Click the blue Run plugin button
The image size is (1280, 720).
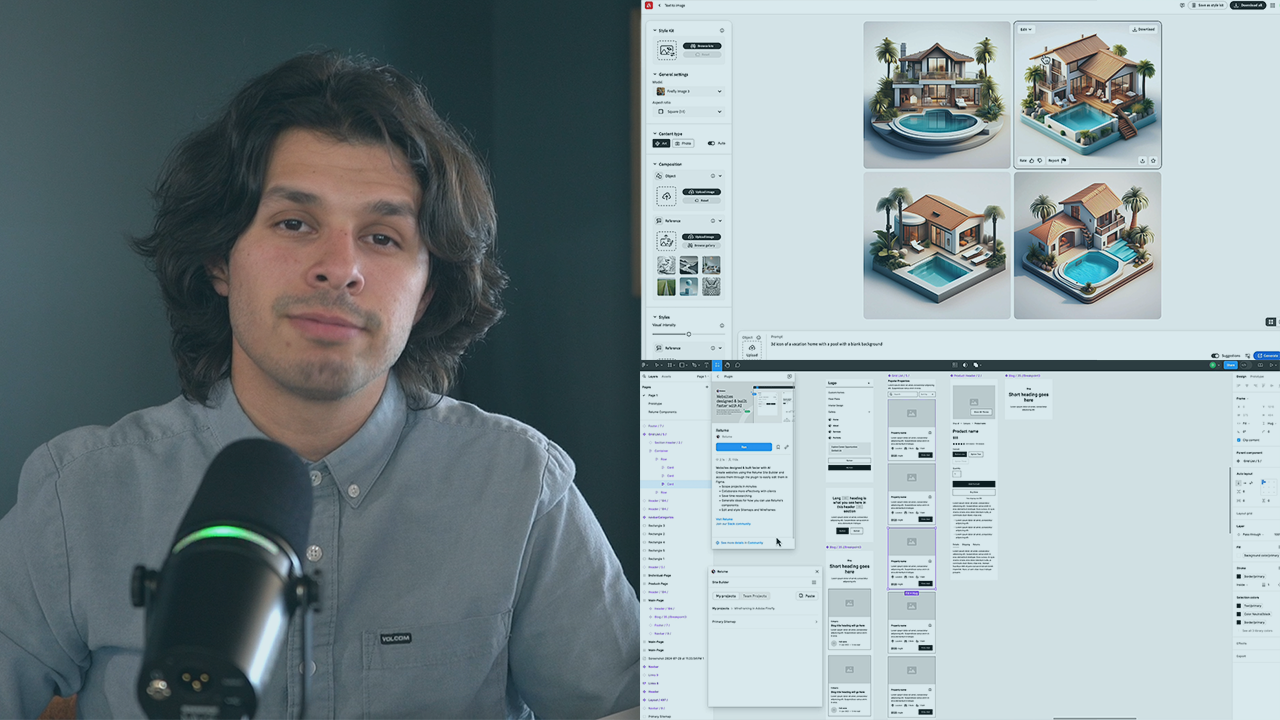tap(743, 447)
